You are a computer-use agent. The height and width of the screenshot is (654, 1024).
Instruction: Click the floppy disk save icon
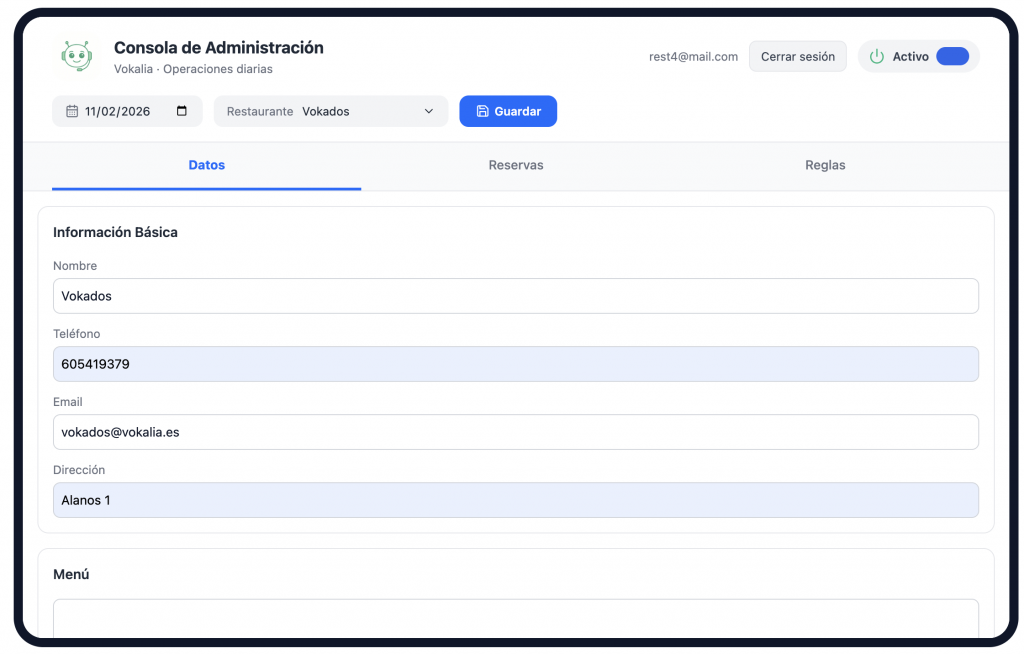click(x=482, y=111)
